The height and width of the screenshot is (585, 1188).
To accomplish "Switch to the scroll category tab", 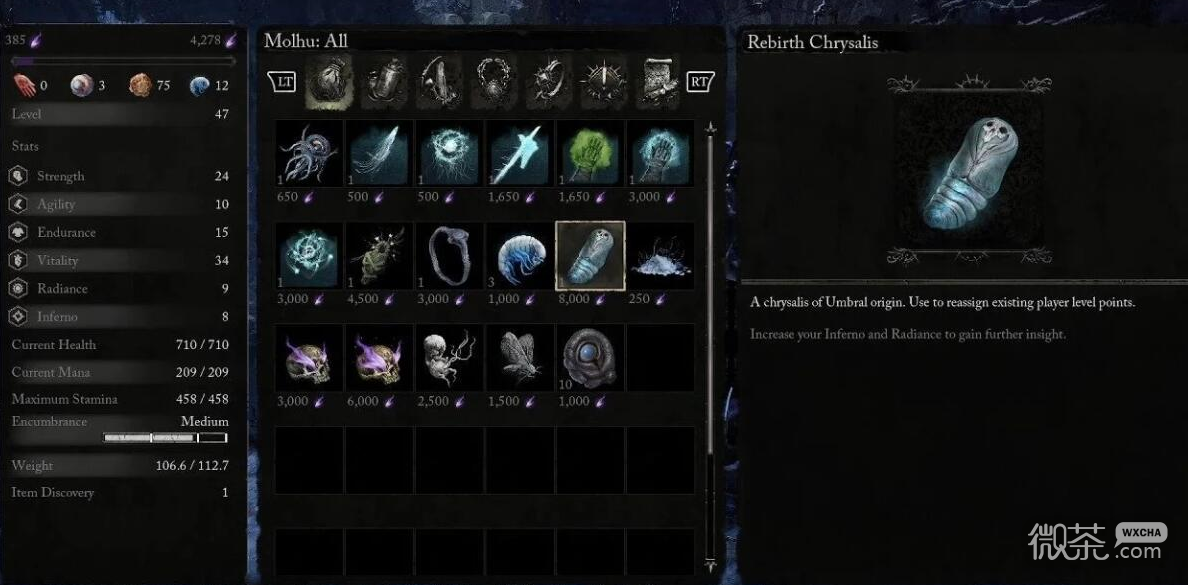I will [659, 82].
